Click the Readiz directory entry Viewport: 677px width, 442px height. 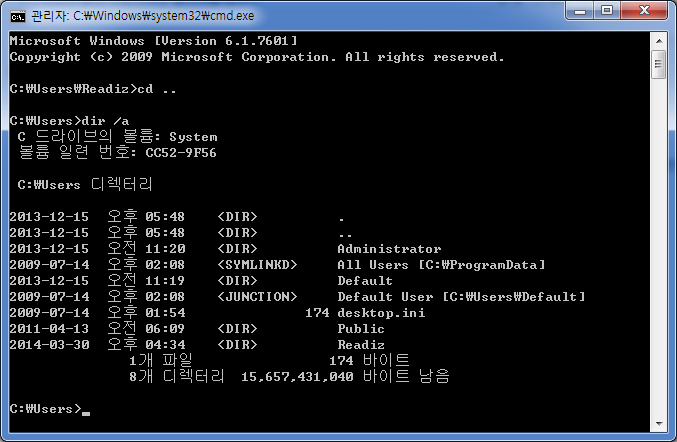pyautogui.click(x=361, y=344)
